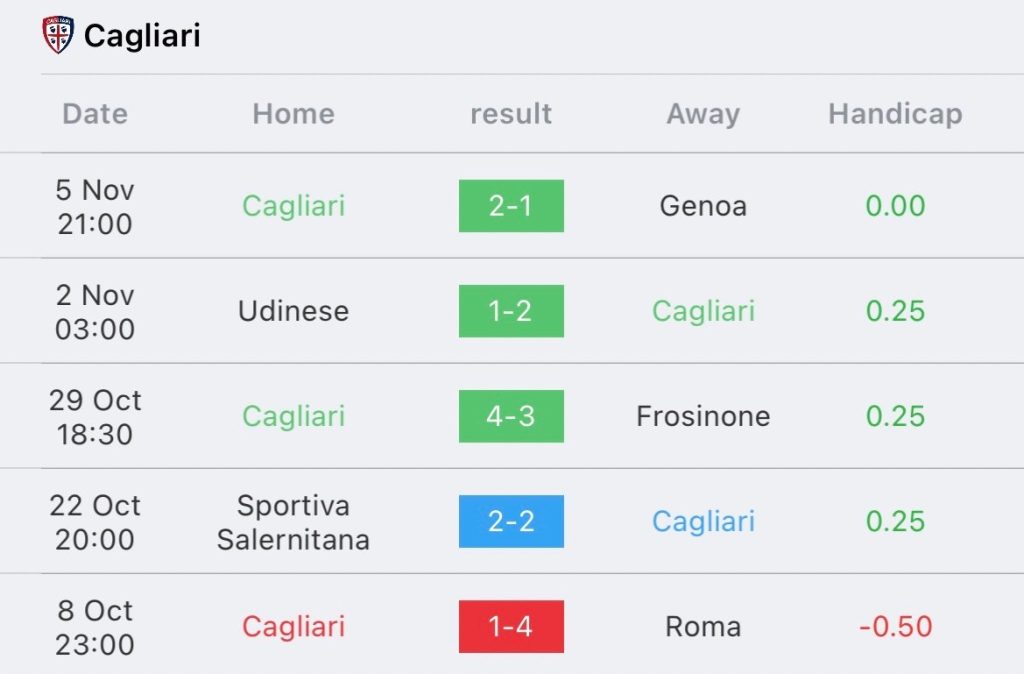Click Sportiva Salernitana team name
The image size is (1024, 674).
(293, 522)
